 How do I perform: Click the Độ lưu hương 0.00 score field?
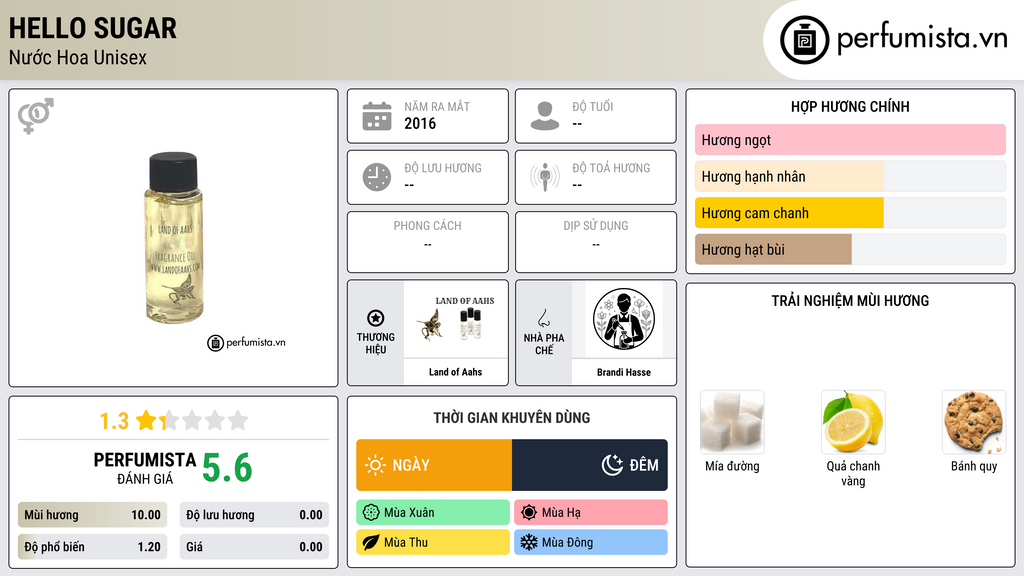click(254, 515)
